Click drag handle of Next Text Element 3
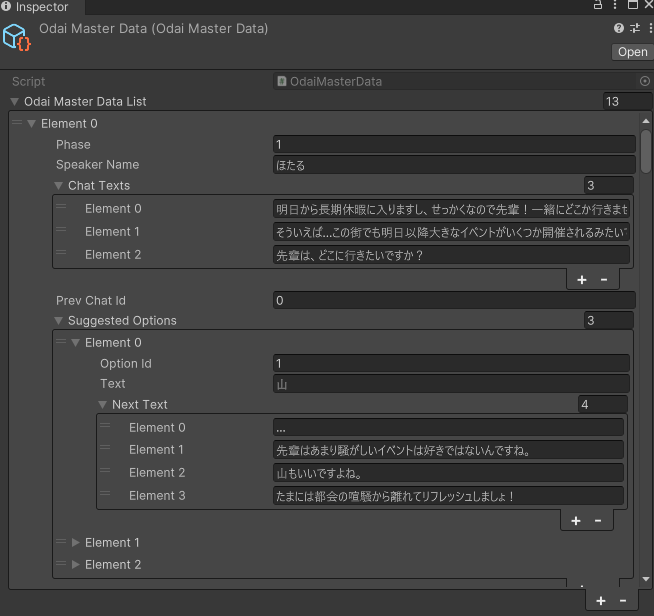The height and width of the screenshot is (616, 654). [x=105, y=493]
